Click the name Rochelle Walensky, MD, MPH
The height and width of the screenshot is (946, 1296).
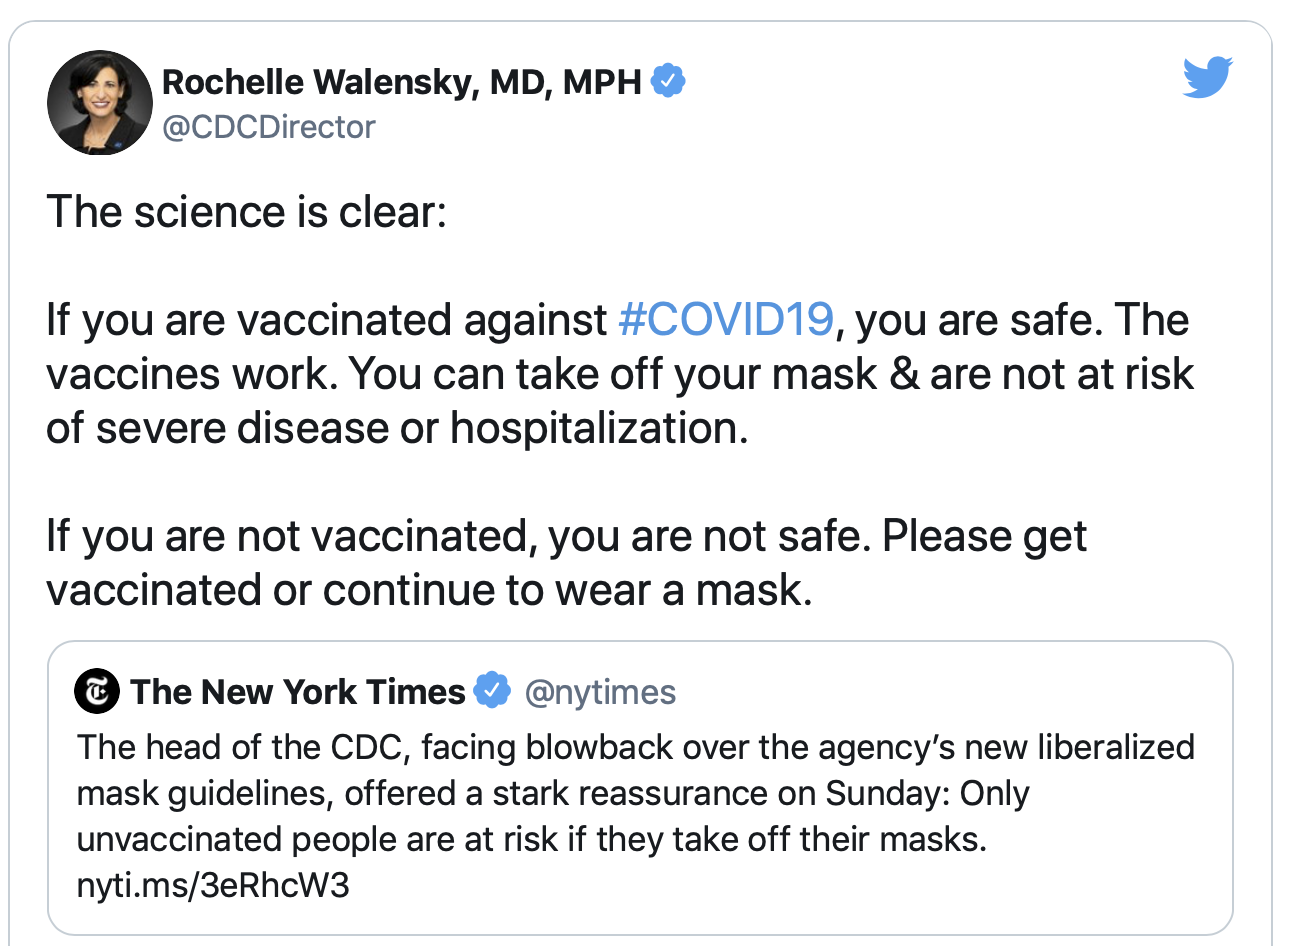[401, 82]
